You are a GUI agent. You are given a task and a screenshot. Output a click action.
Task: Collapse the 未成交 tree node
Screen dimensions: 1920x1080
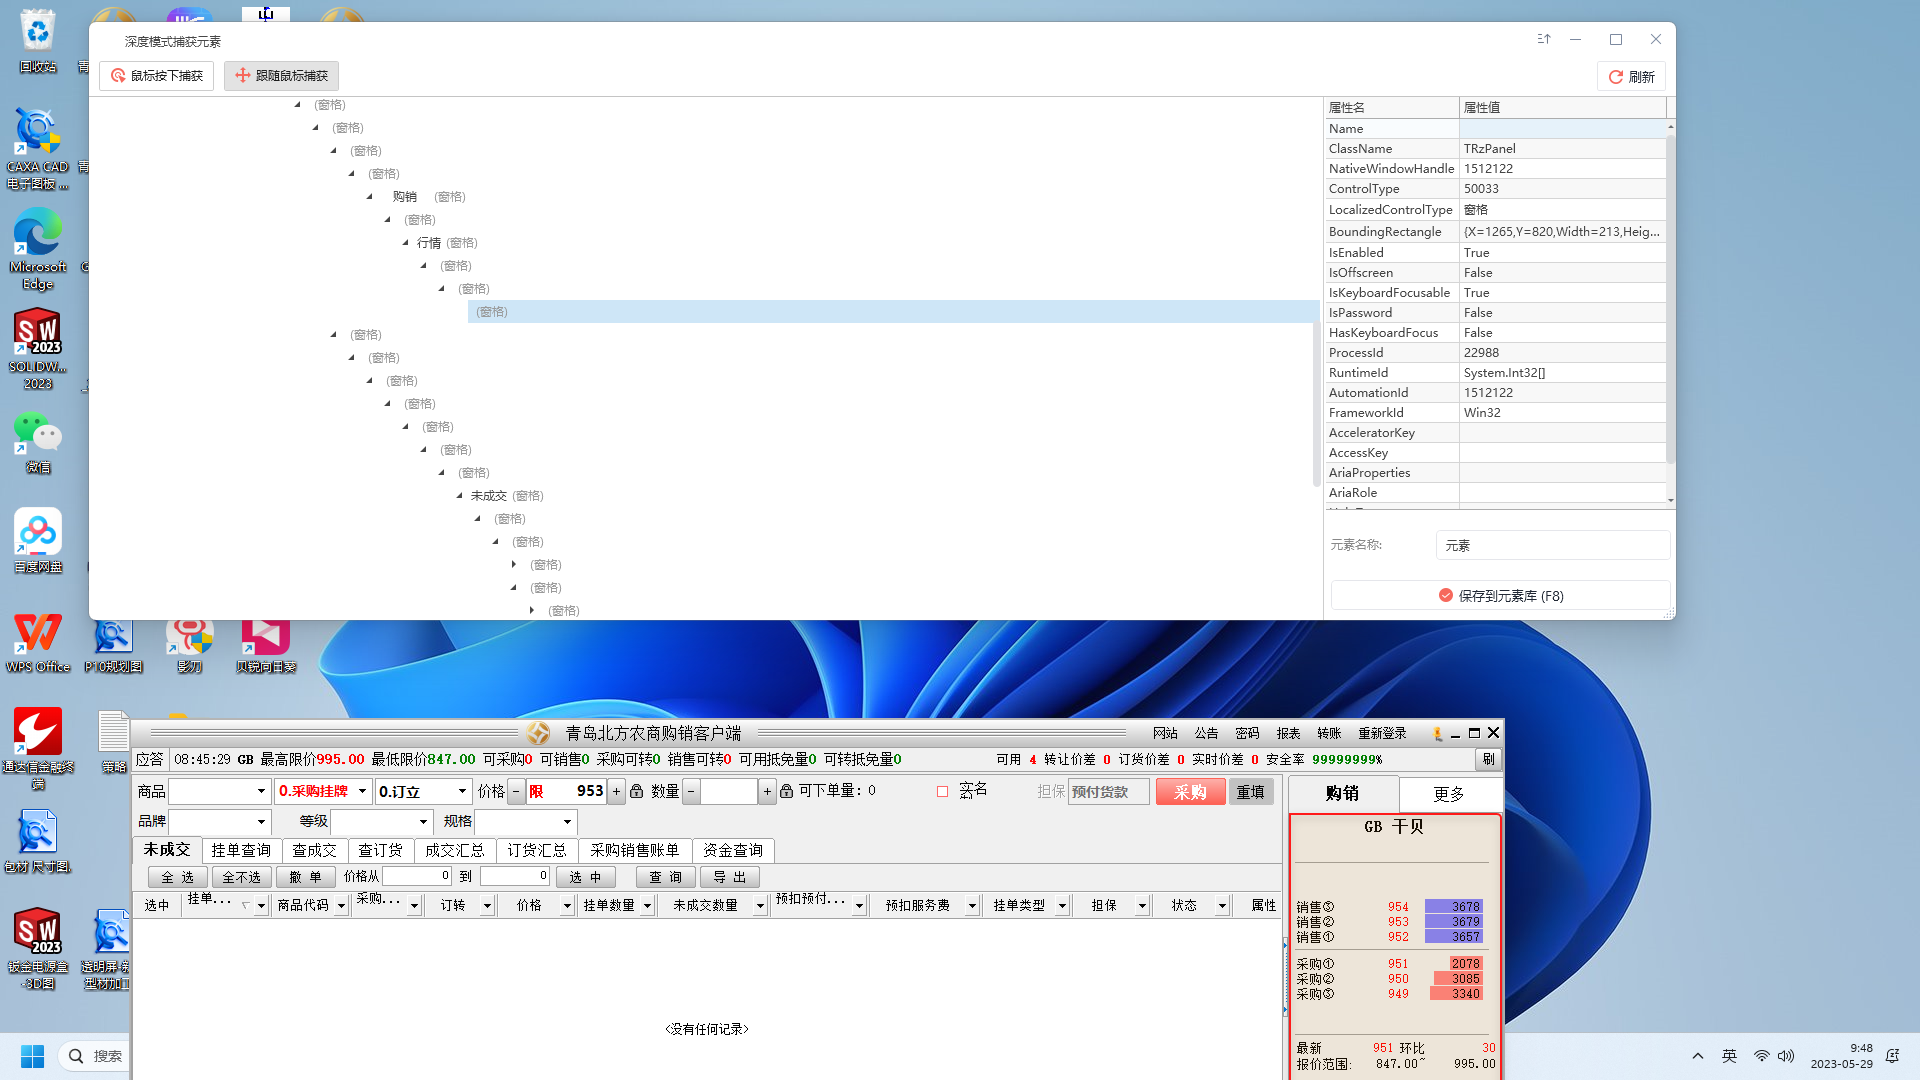tap(460, 496)
